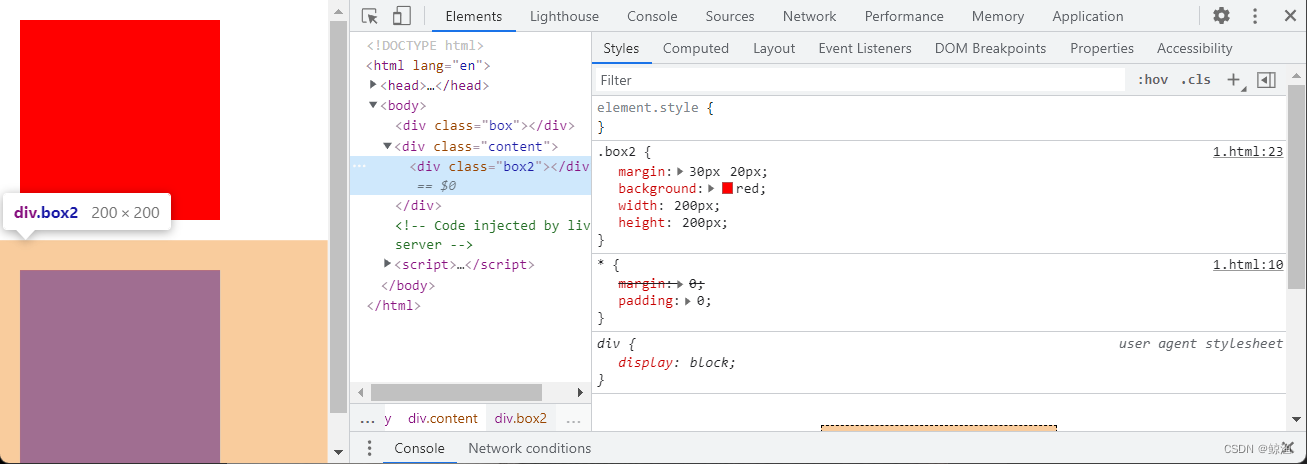
Task: Expand the struck-through margin 0 shorthand
Action: [x=681, y=284]
